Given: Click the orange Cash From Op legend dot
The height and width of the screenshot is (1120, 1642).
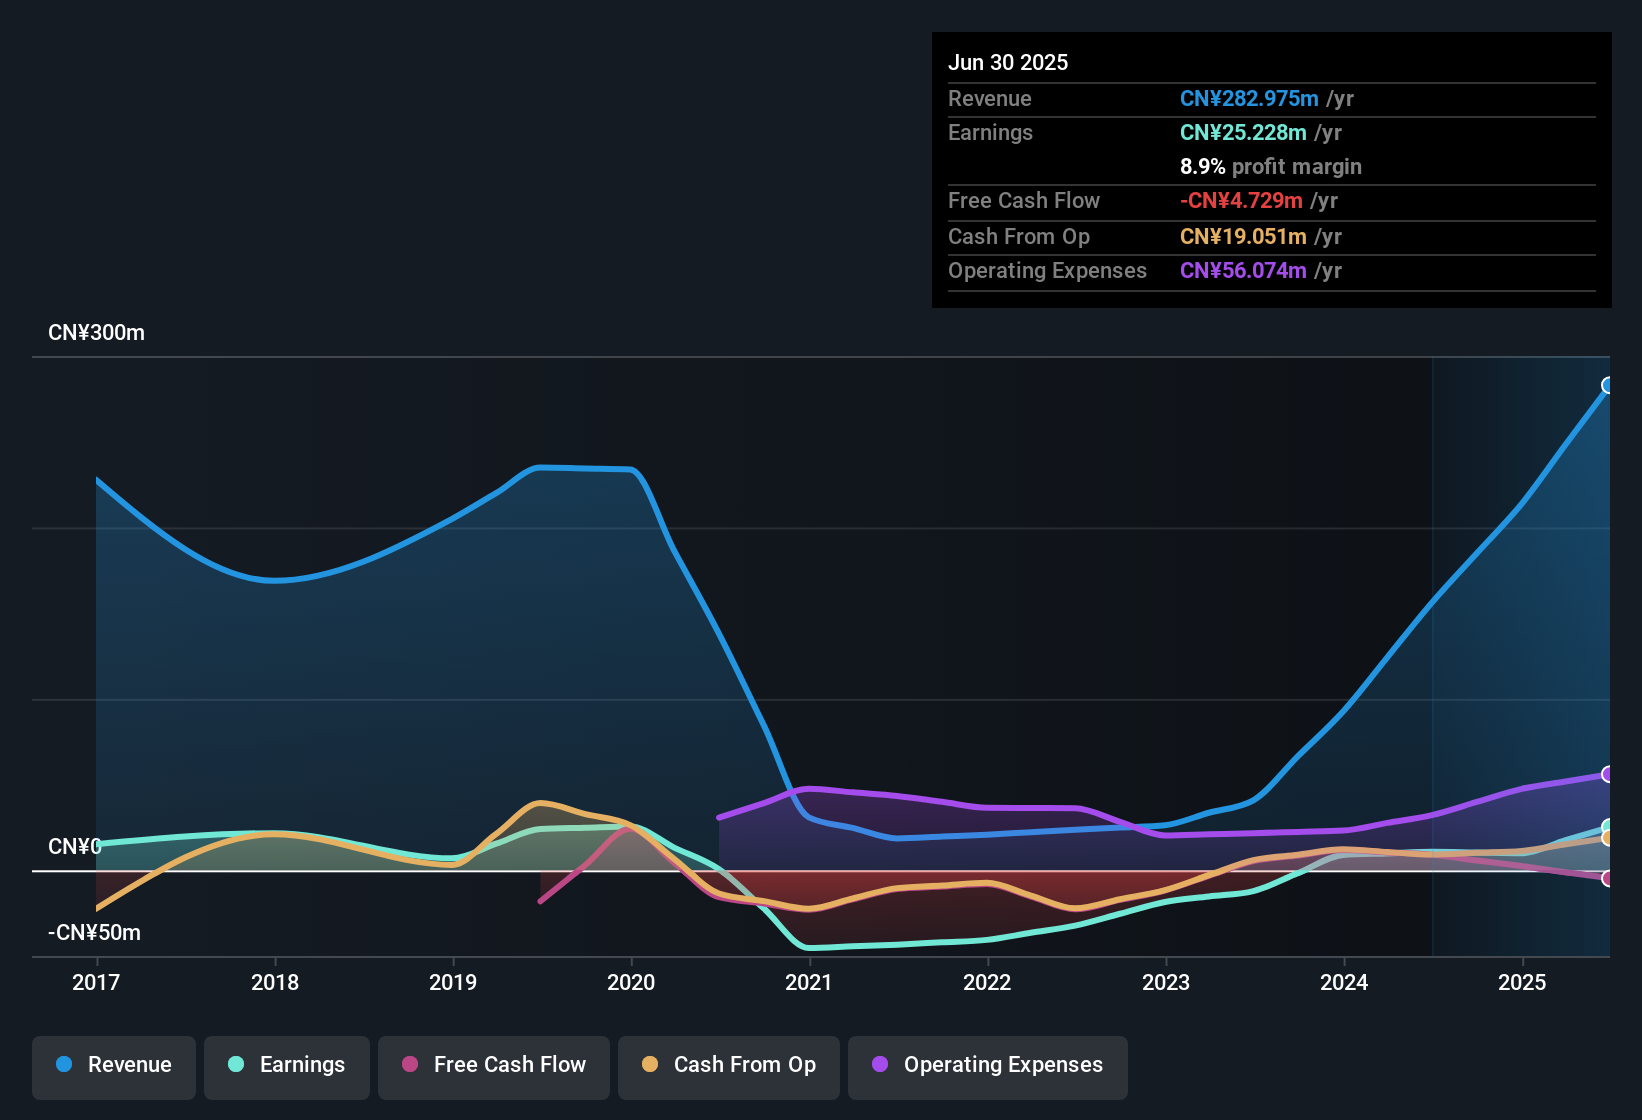Looking at the screenshot, I should (x=650, y=1065).
